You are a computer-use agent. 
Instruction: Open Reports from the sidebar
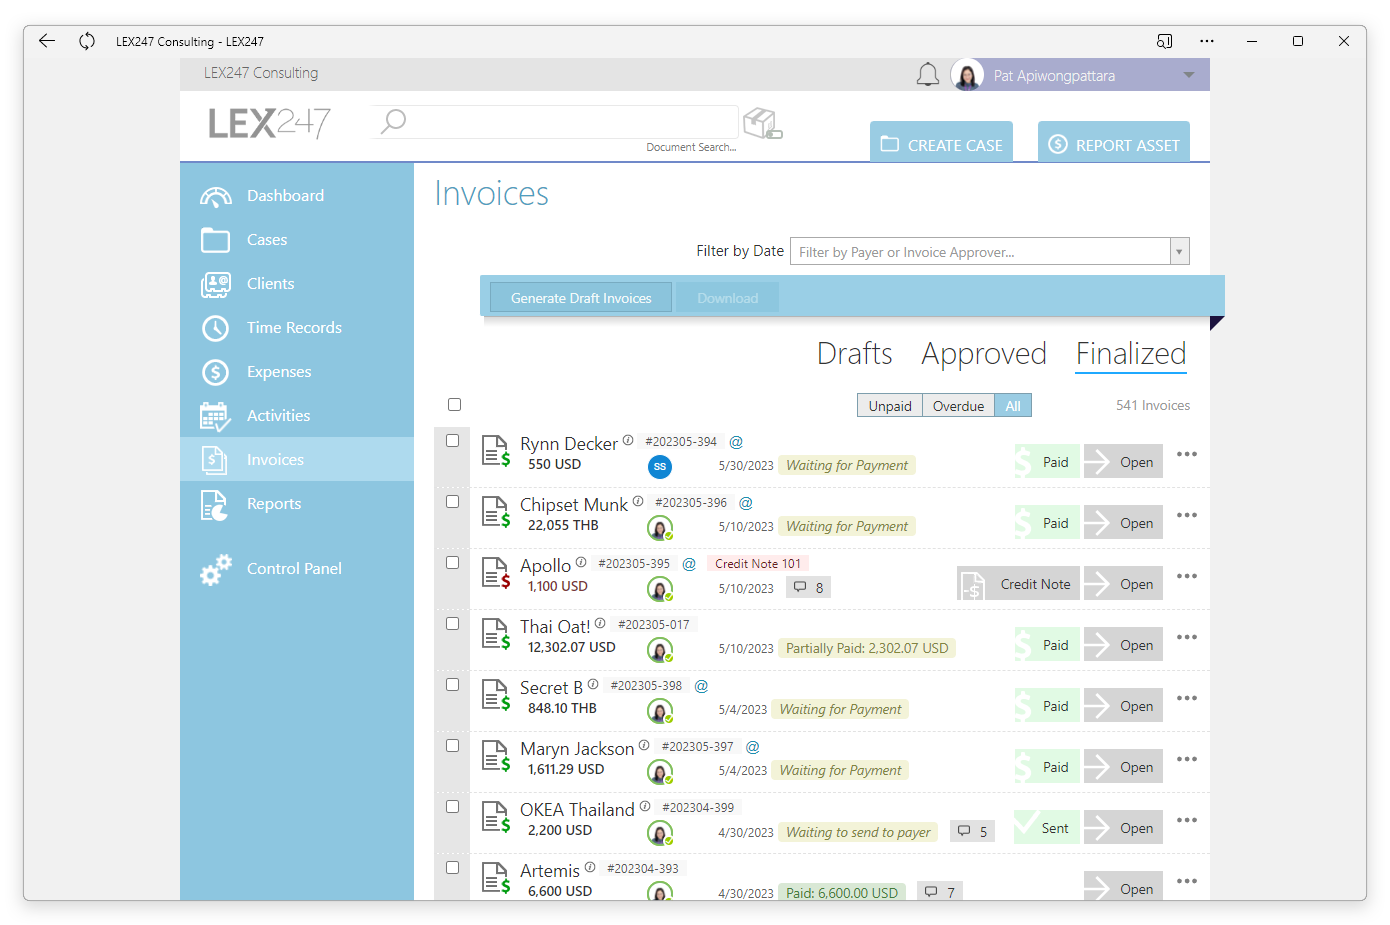click(297, 504)
